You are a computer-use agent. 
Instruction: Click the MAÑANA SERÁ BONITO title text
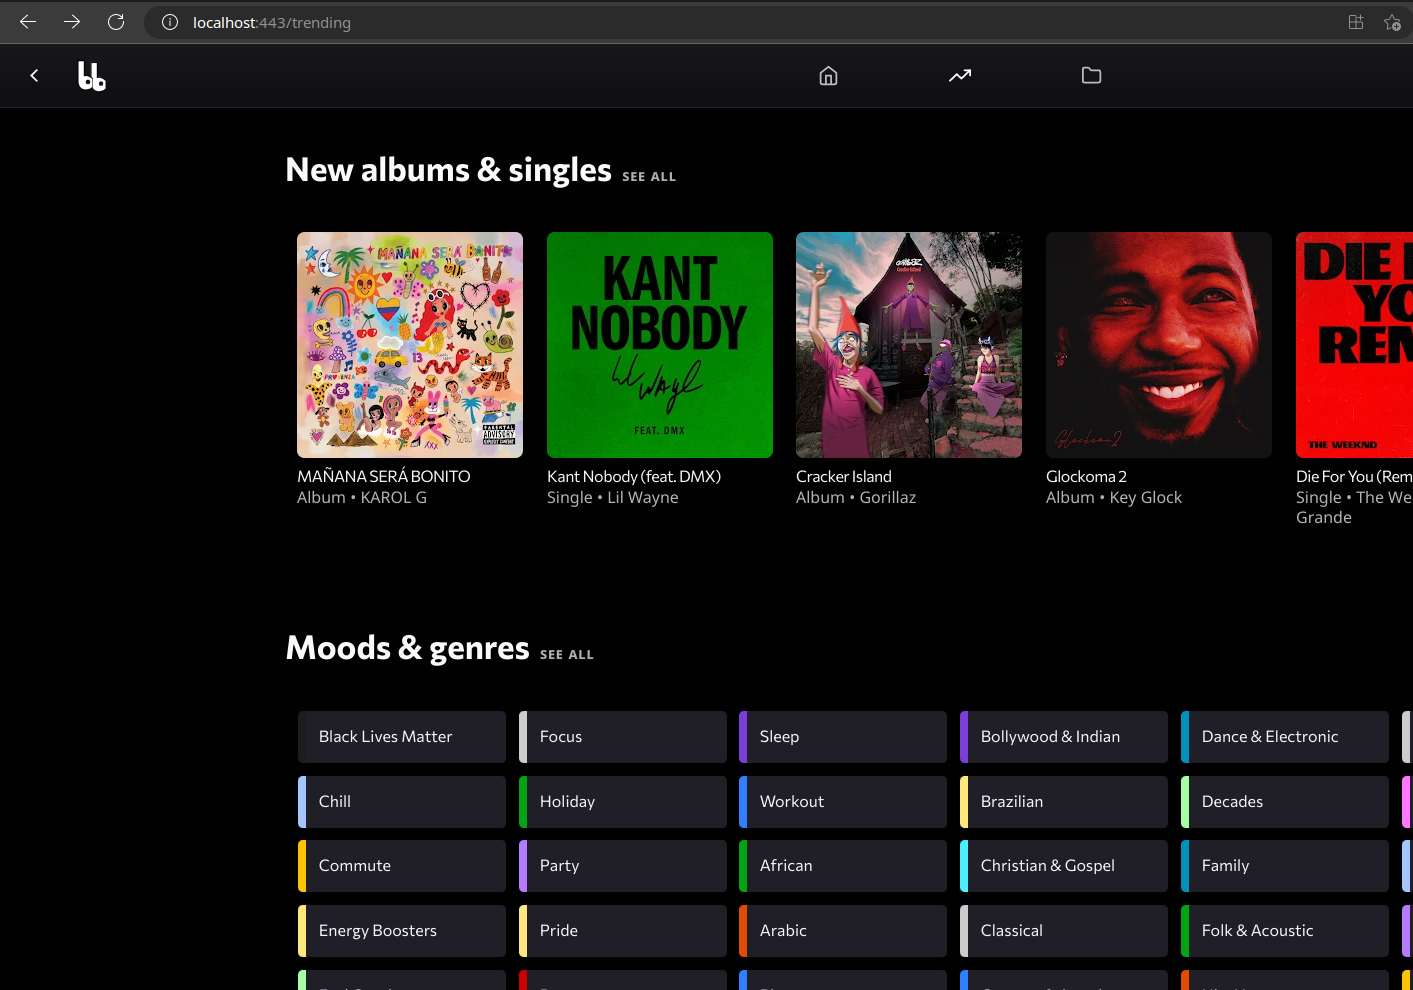[384, 477]
